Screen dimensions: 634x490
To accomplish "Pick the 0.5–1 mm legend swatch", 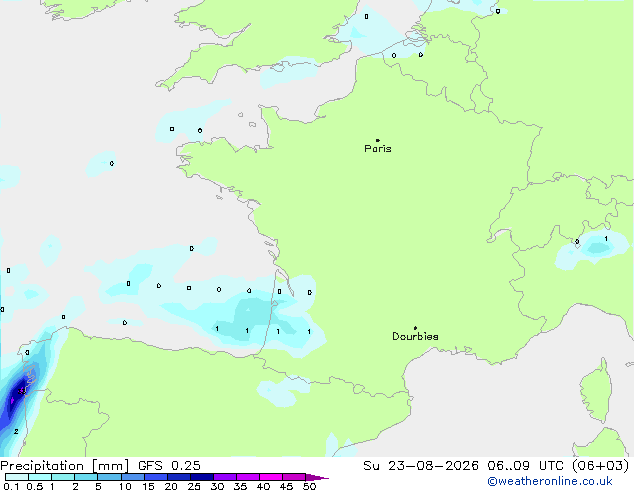I will (x=40, y=477).
